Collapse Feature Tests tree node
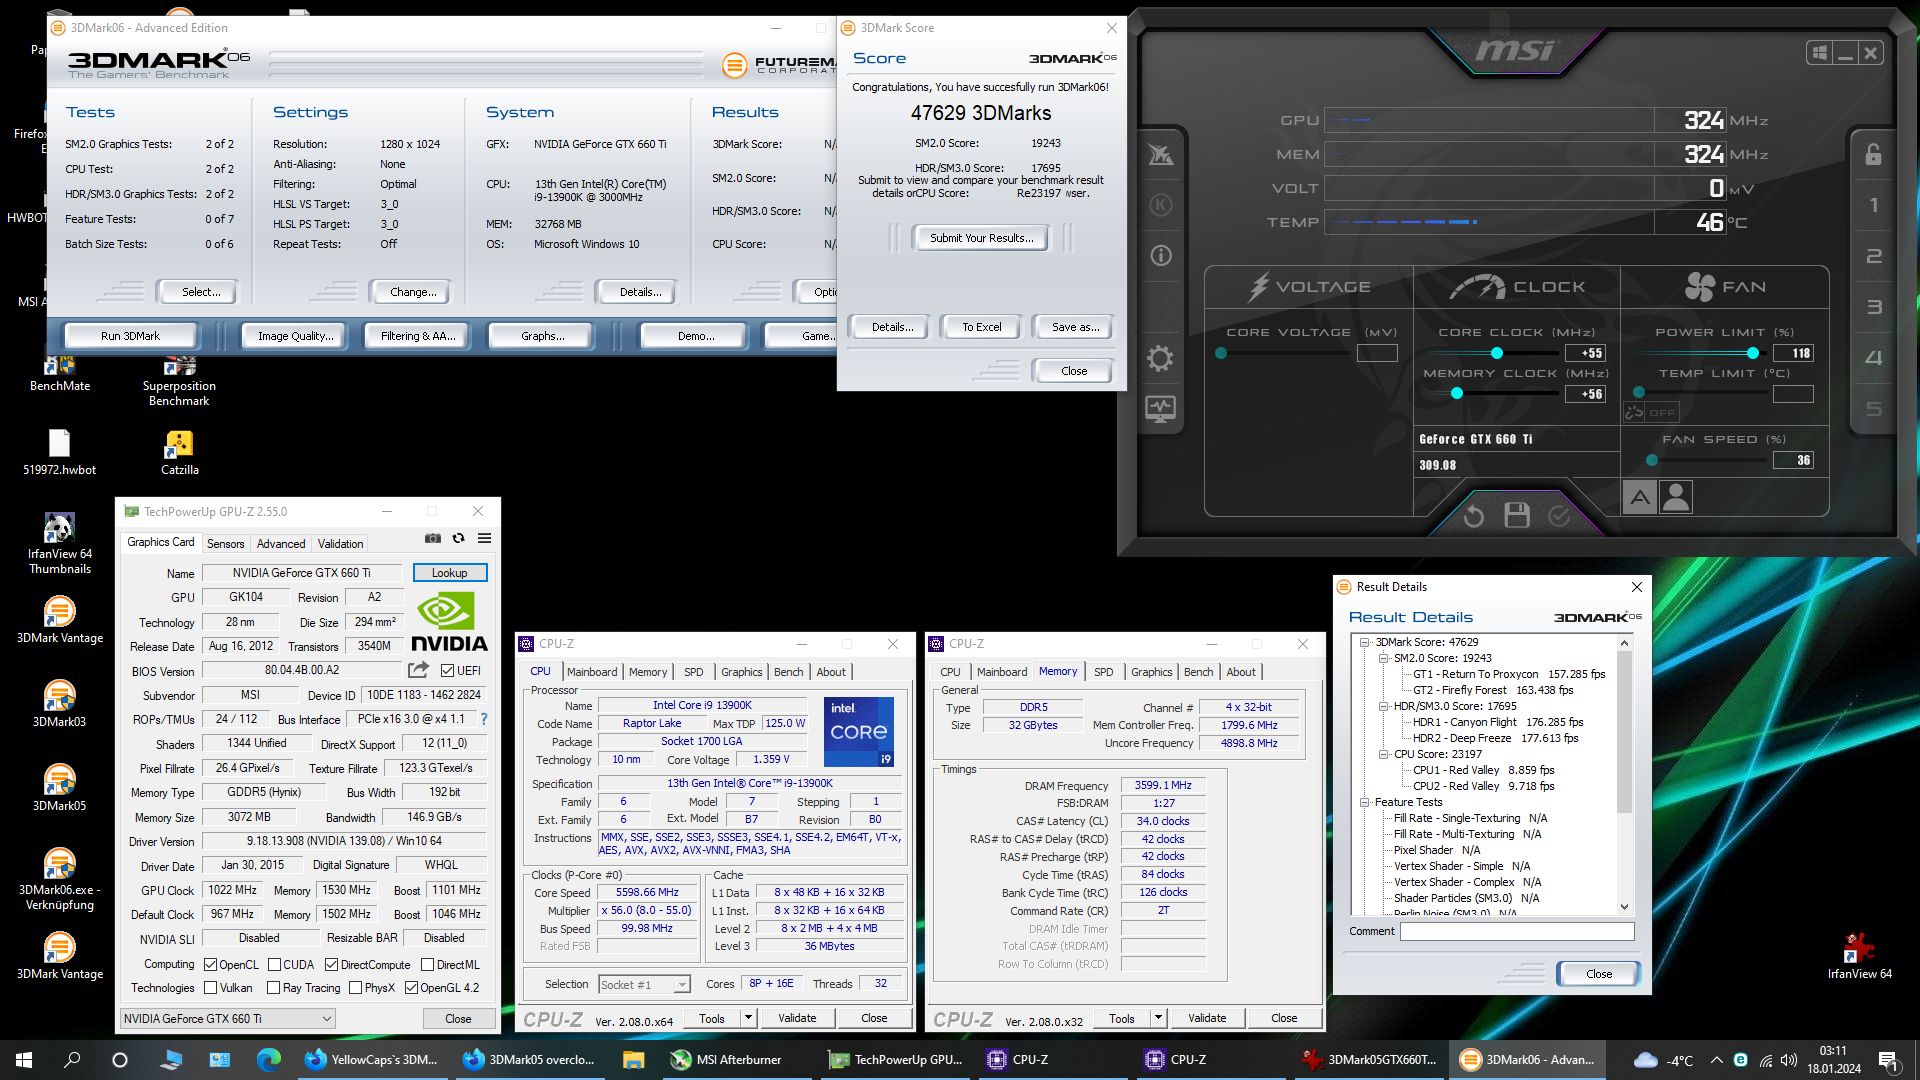 pos(1365,803)
